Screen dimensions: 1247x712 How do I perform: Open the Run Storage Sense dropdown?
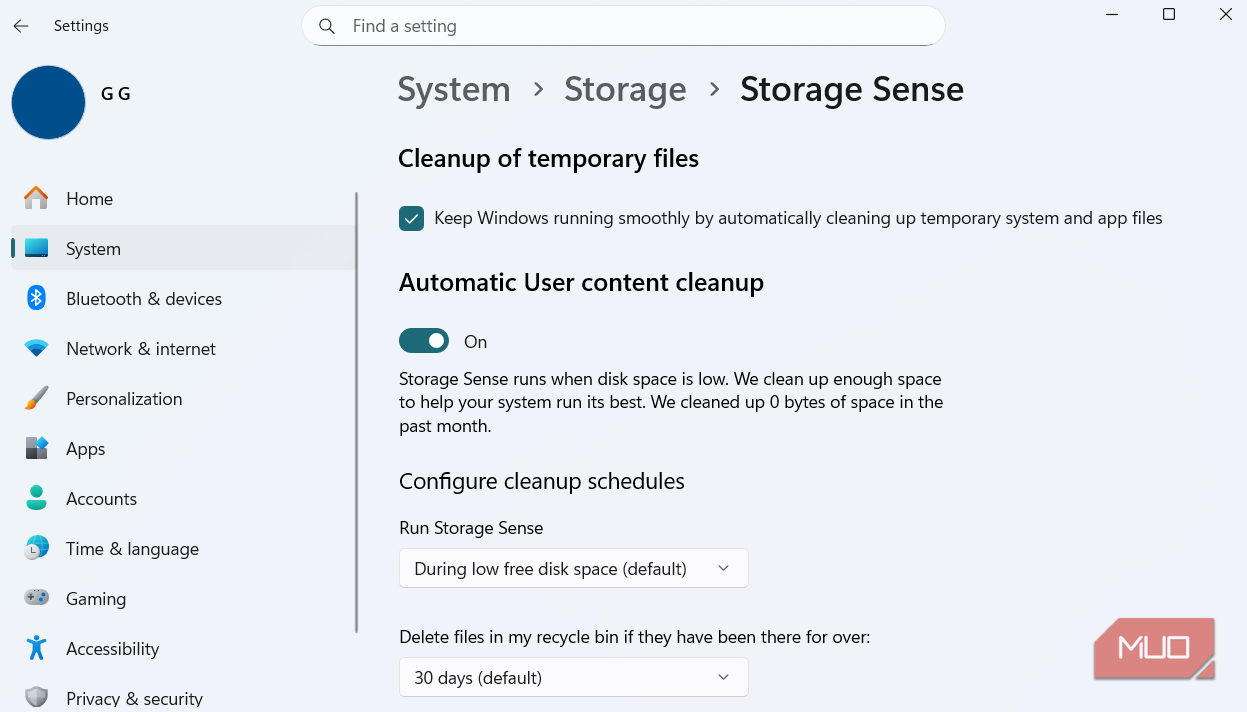pyautogui.click(x=573, y=568)
